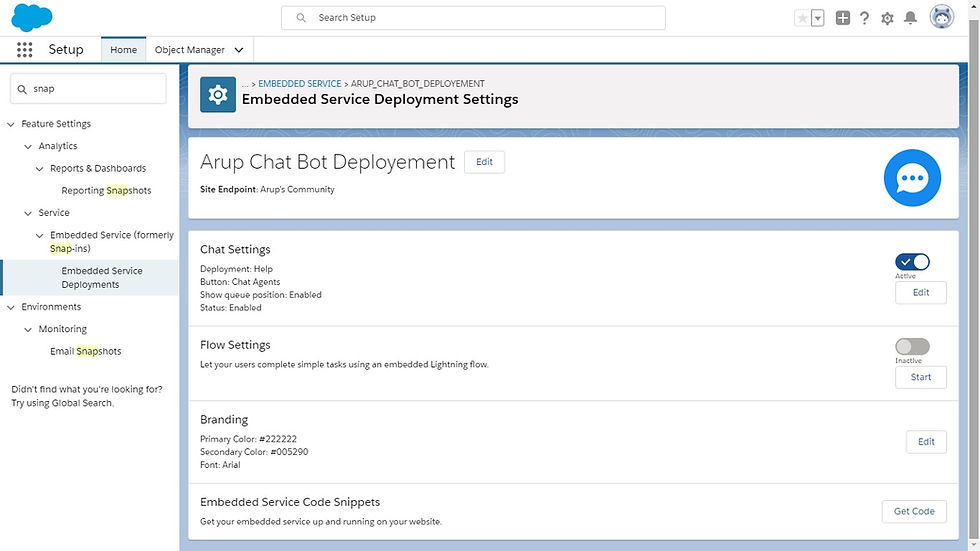Click the Setup app name label
Viewport: 980px width, 551px height.
66,49
